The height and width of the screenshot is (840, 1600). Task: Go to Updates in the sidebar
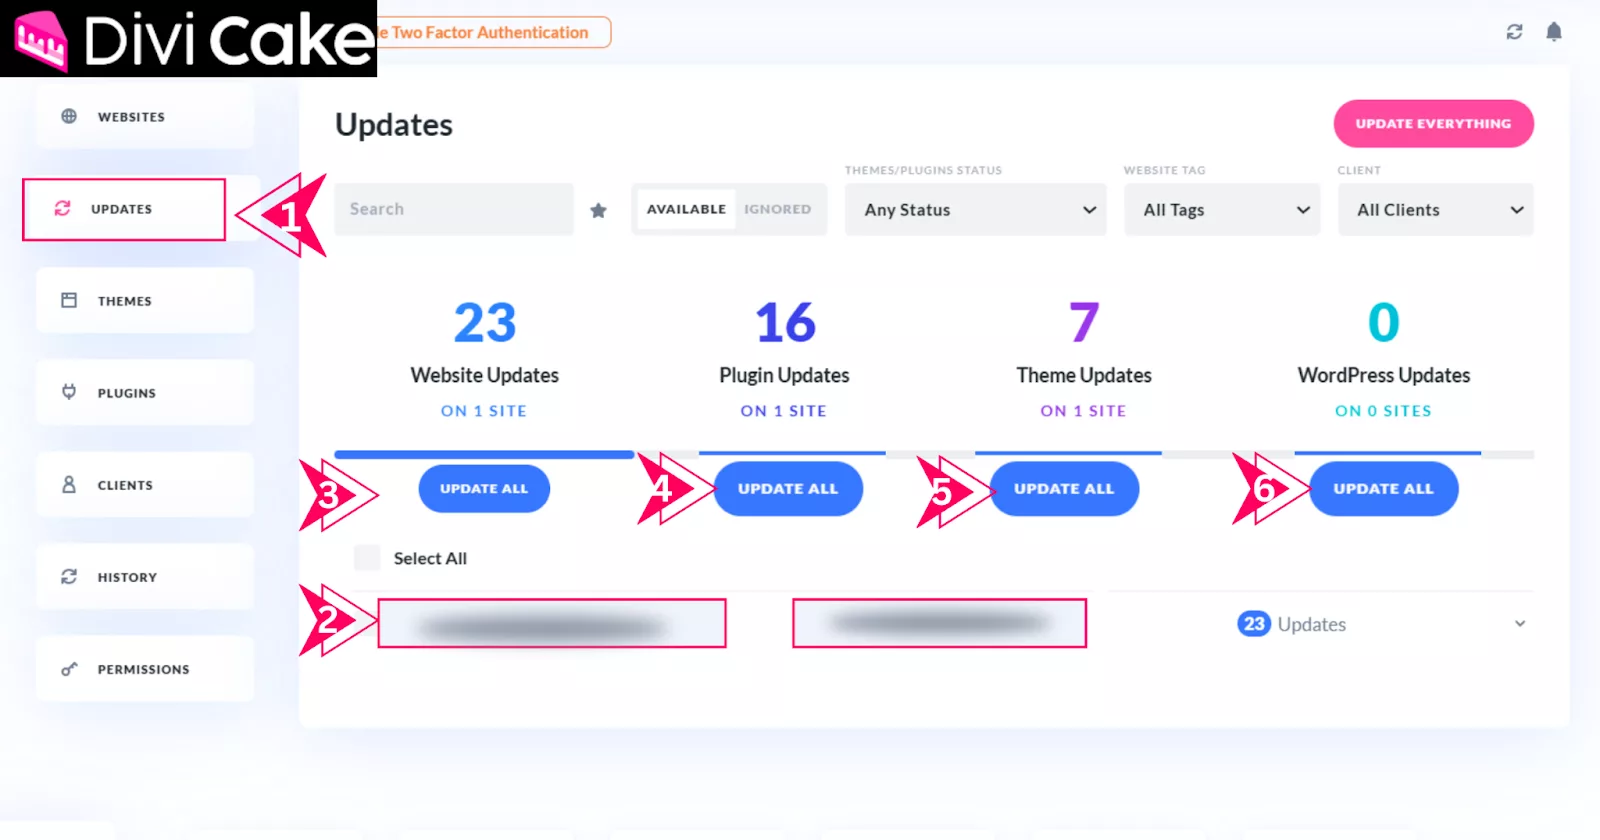click(124, 209)
